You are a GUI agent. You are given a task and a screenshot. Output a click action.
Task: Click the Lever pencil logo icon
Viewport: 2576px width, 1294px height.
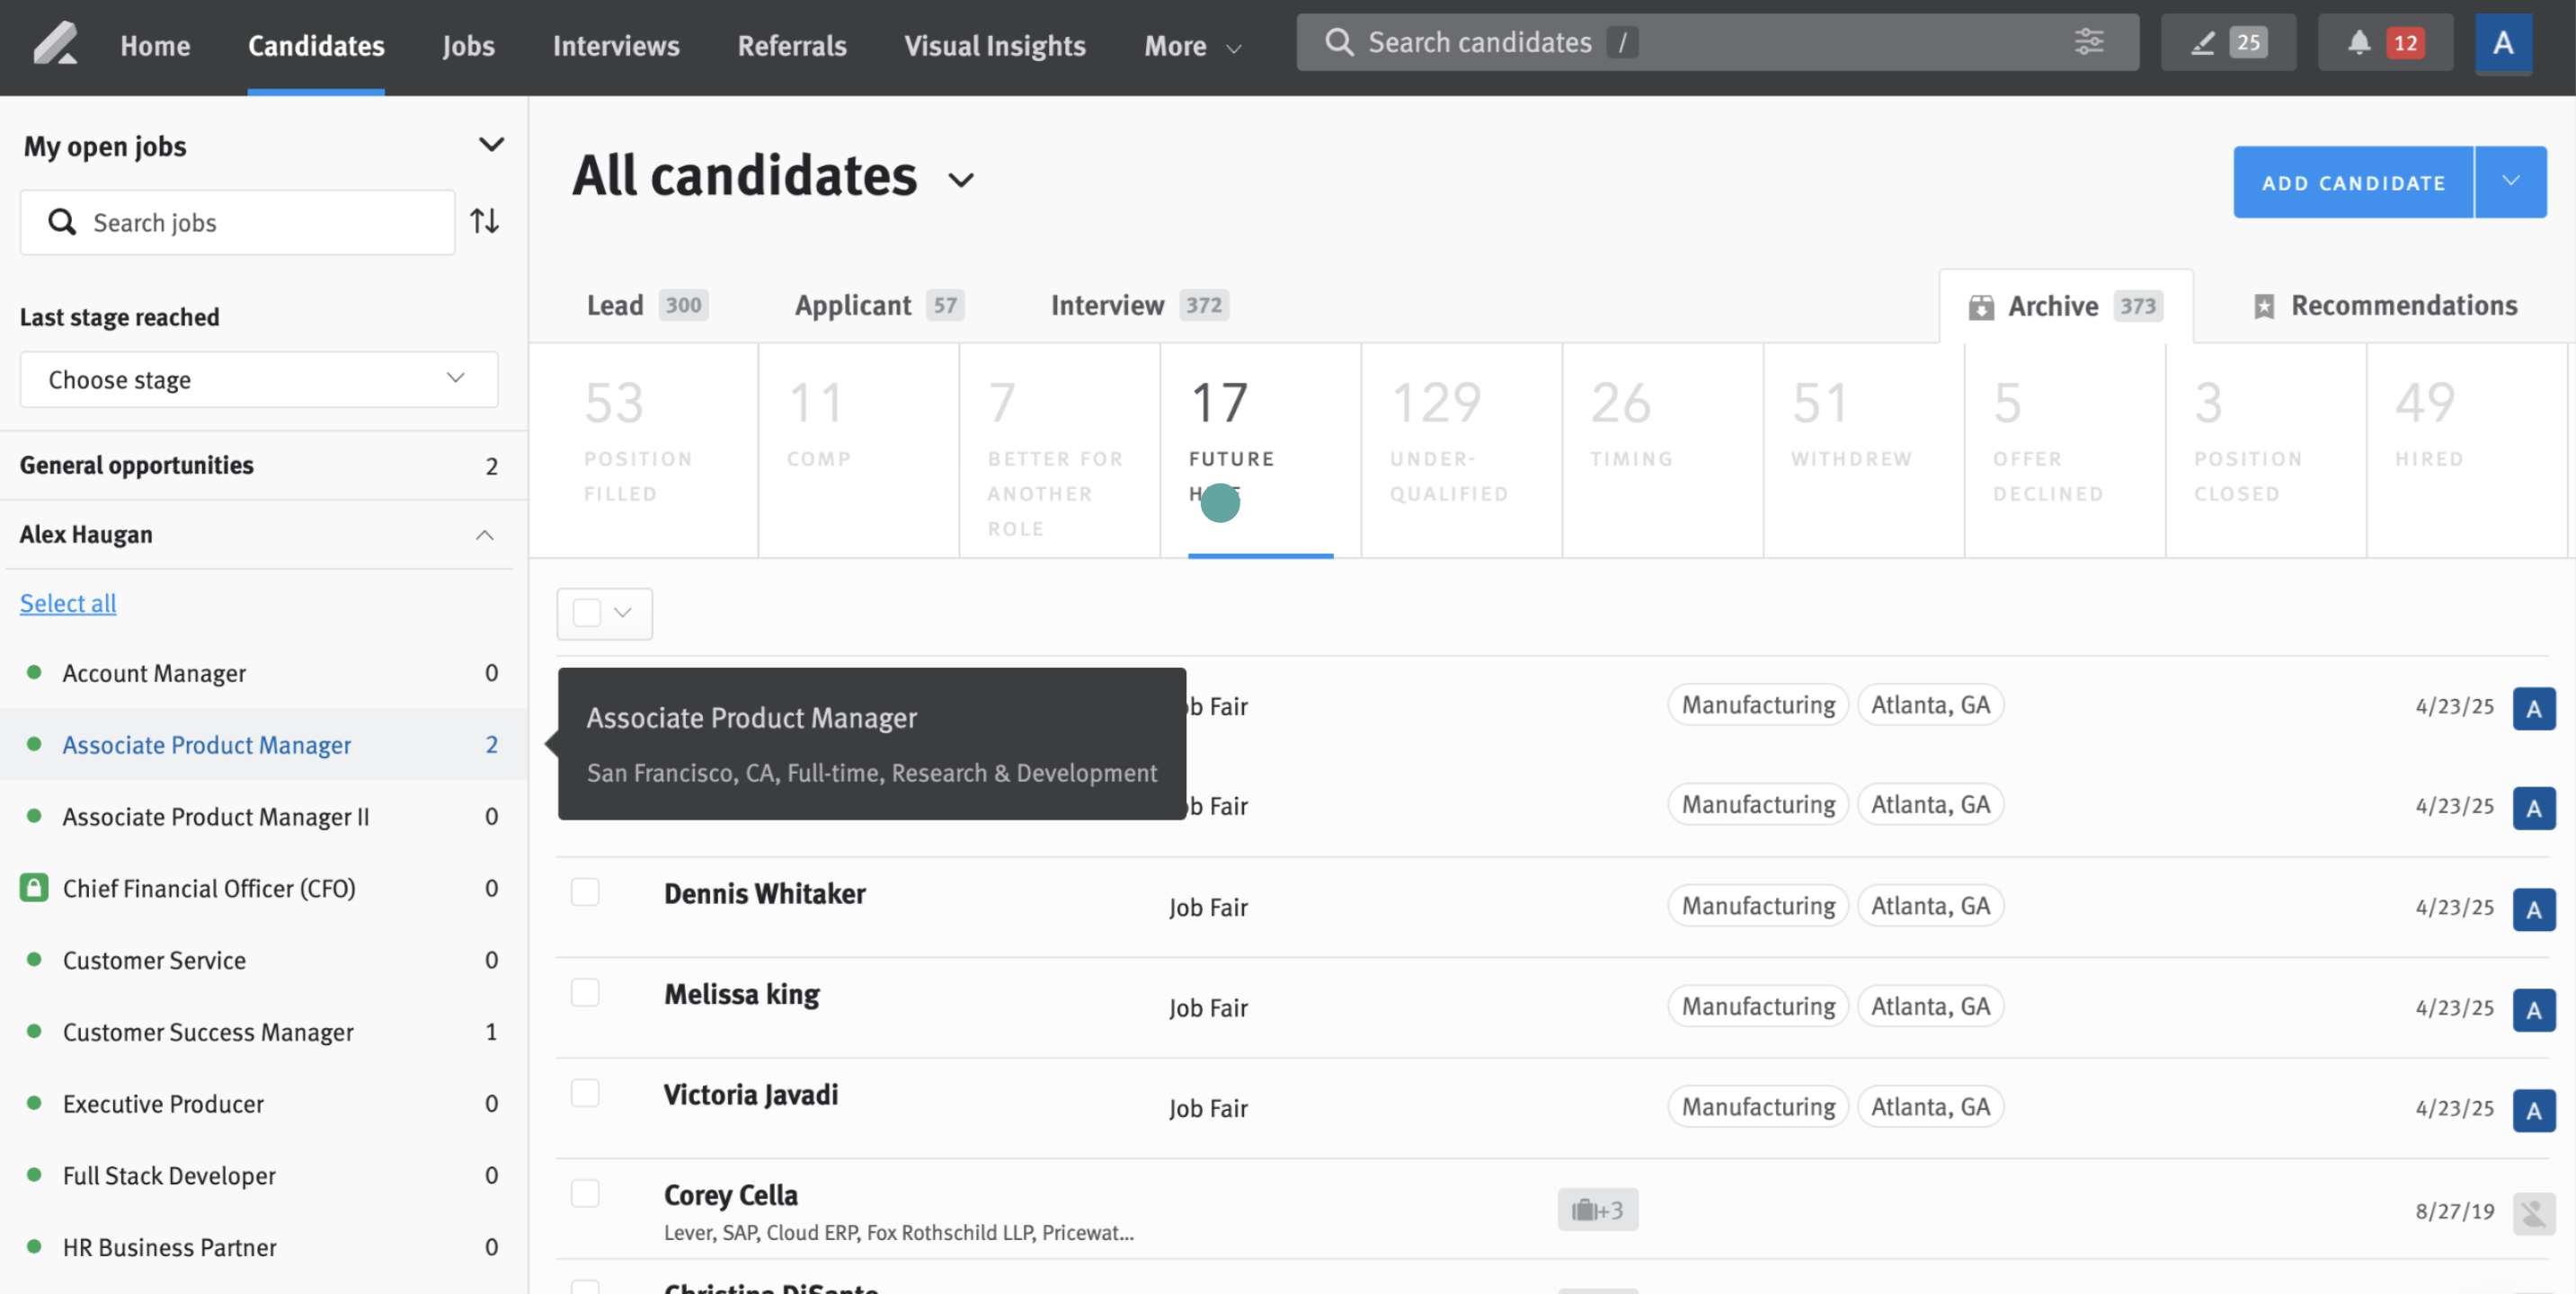pos(55,45)
